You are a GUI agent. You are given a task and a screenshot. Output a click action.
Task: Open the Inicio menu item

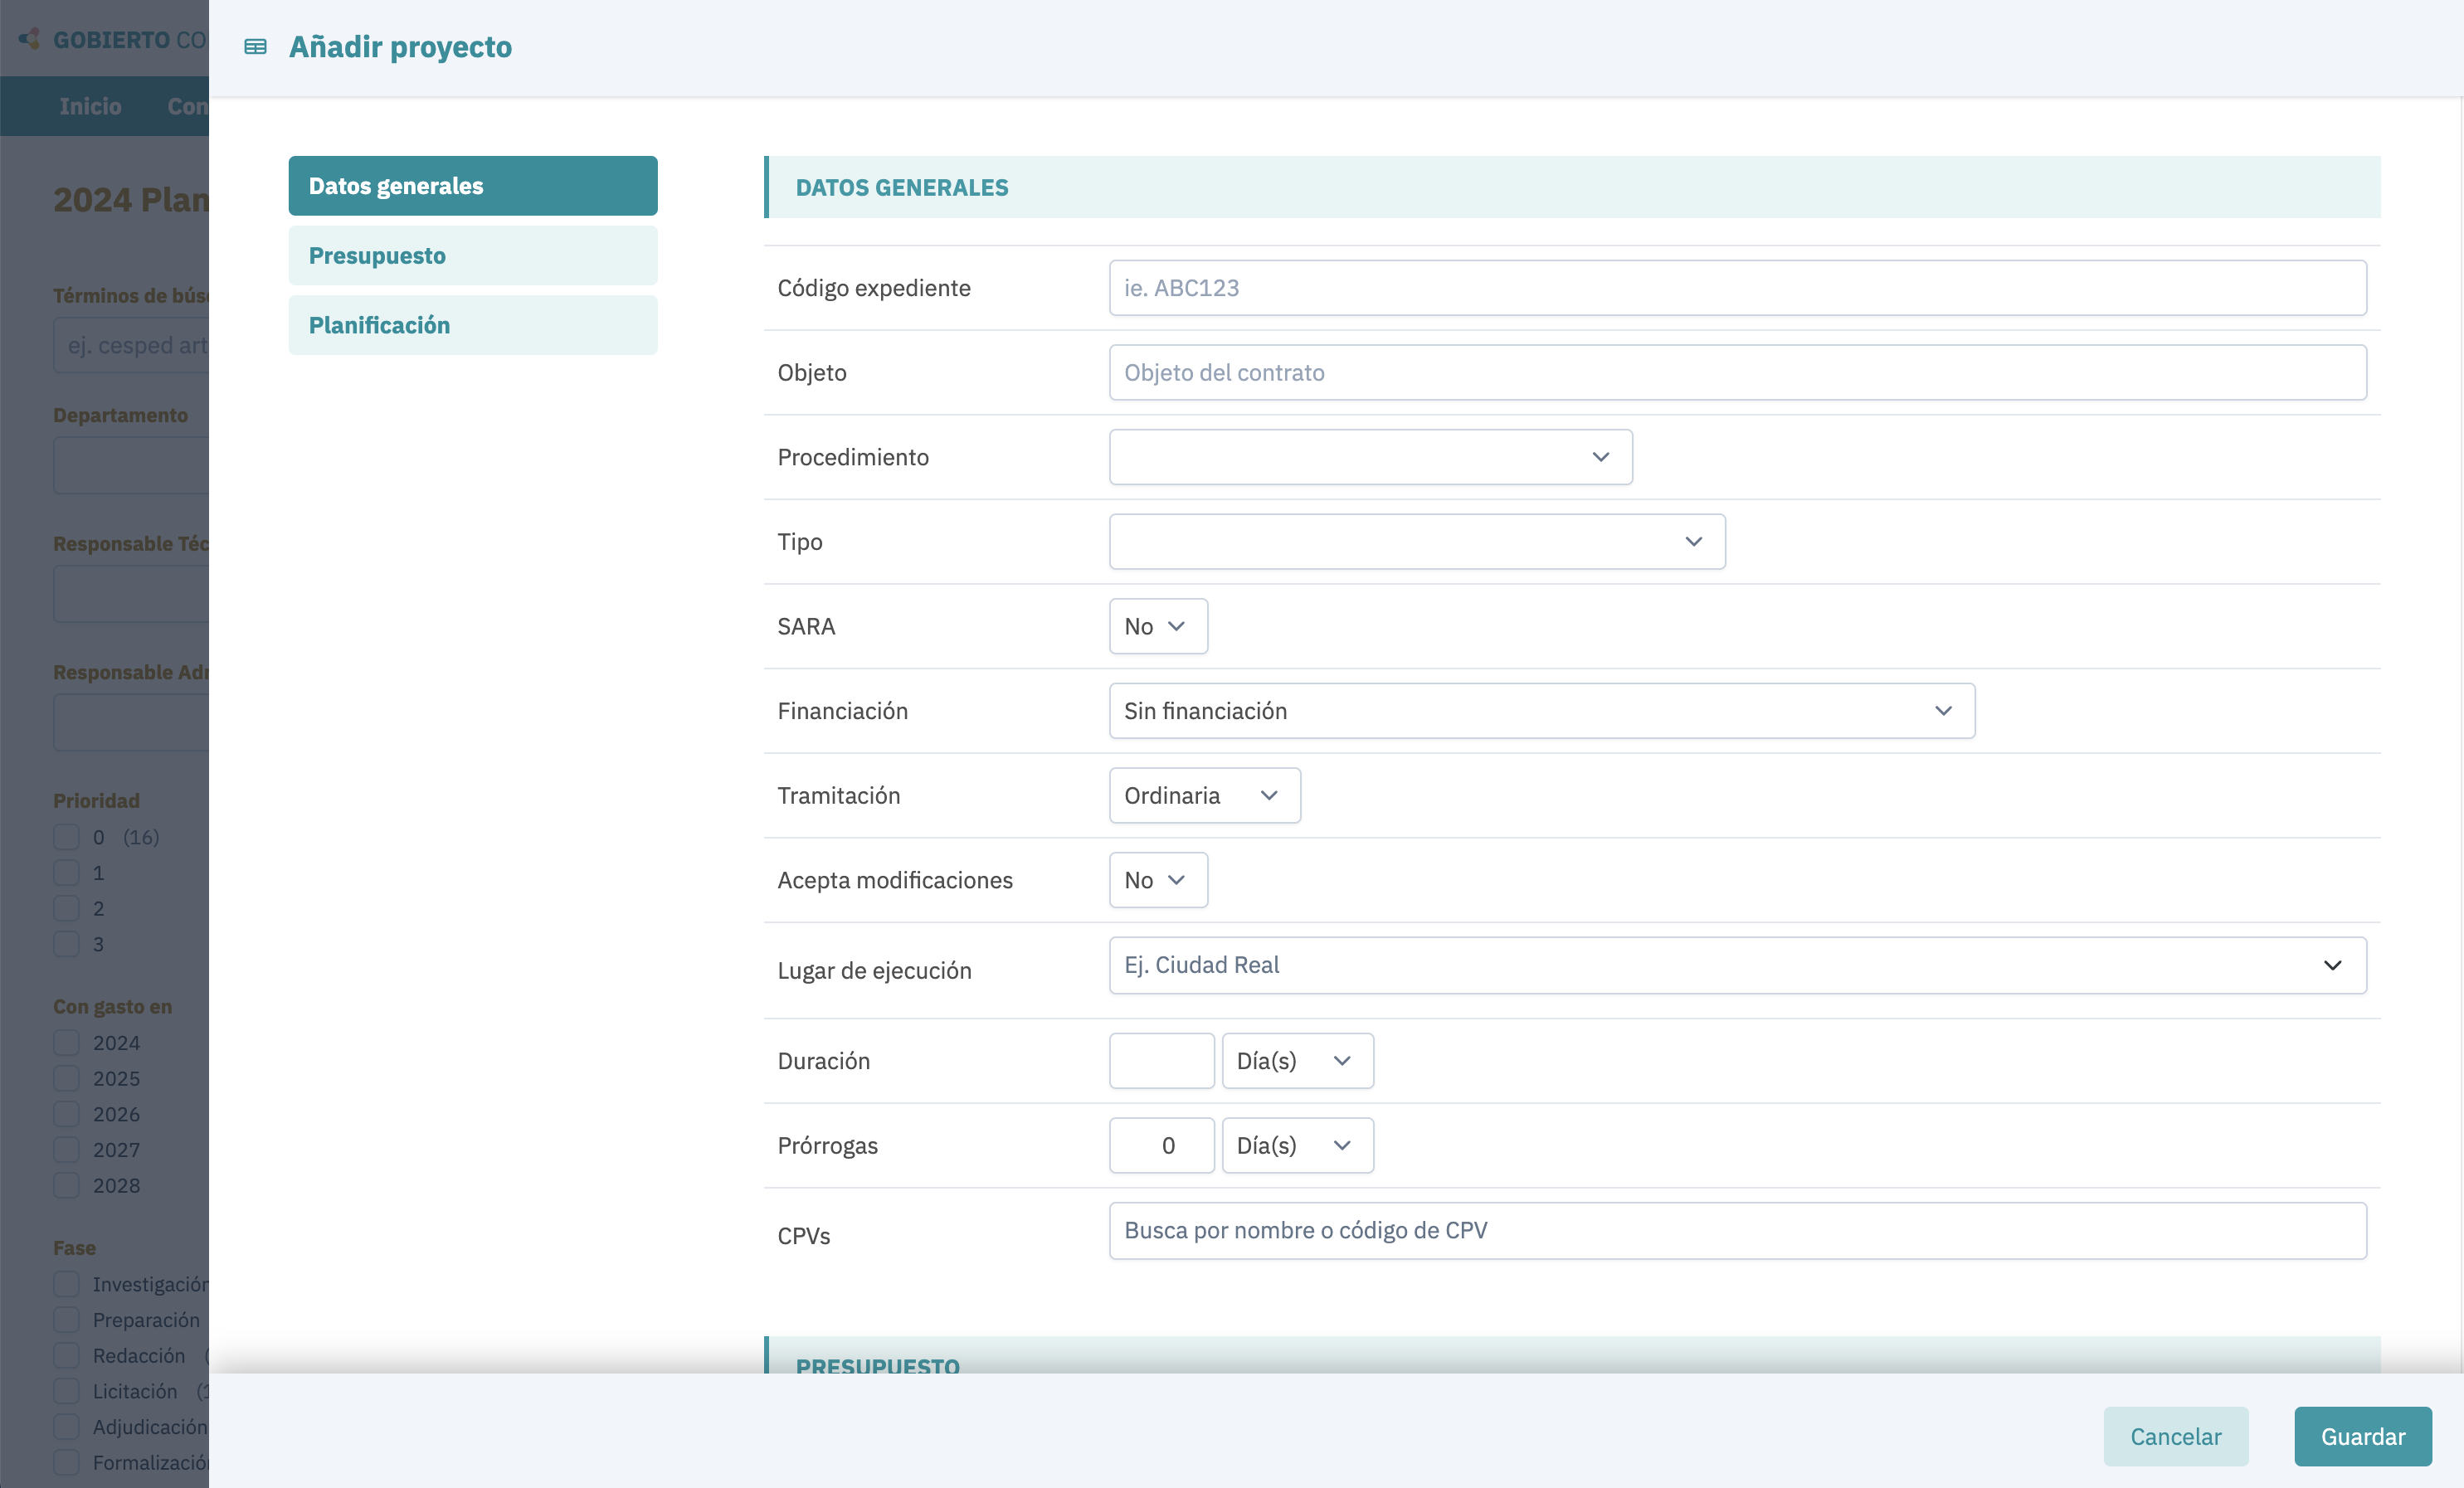tap(90, 106)
